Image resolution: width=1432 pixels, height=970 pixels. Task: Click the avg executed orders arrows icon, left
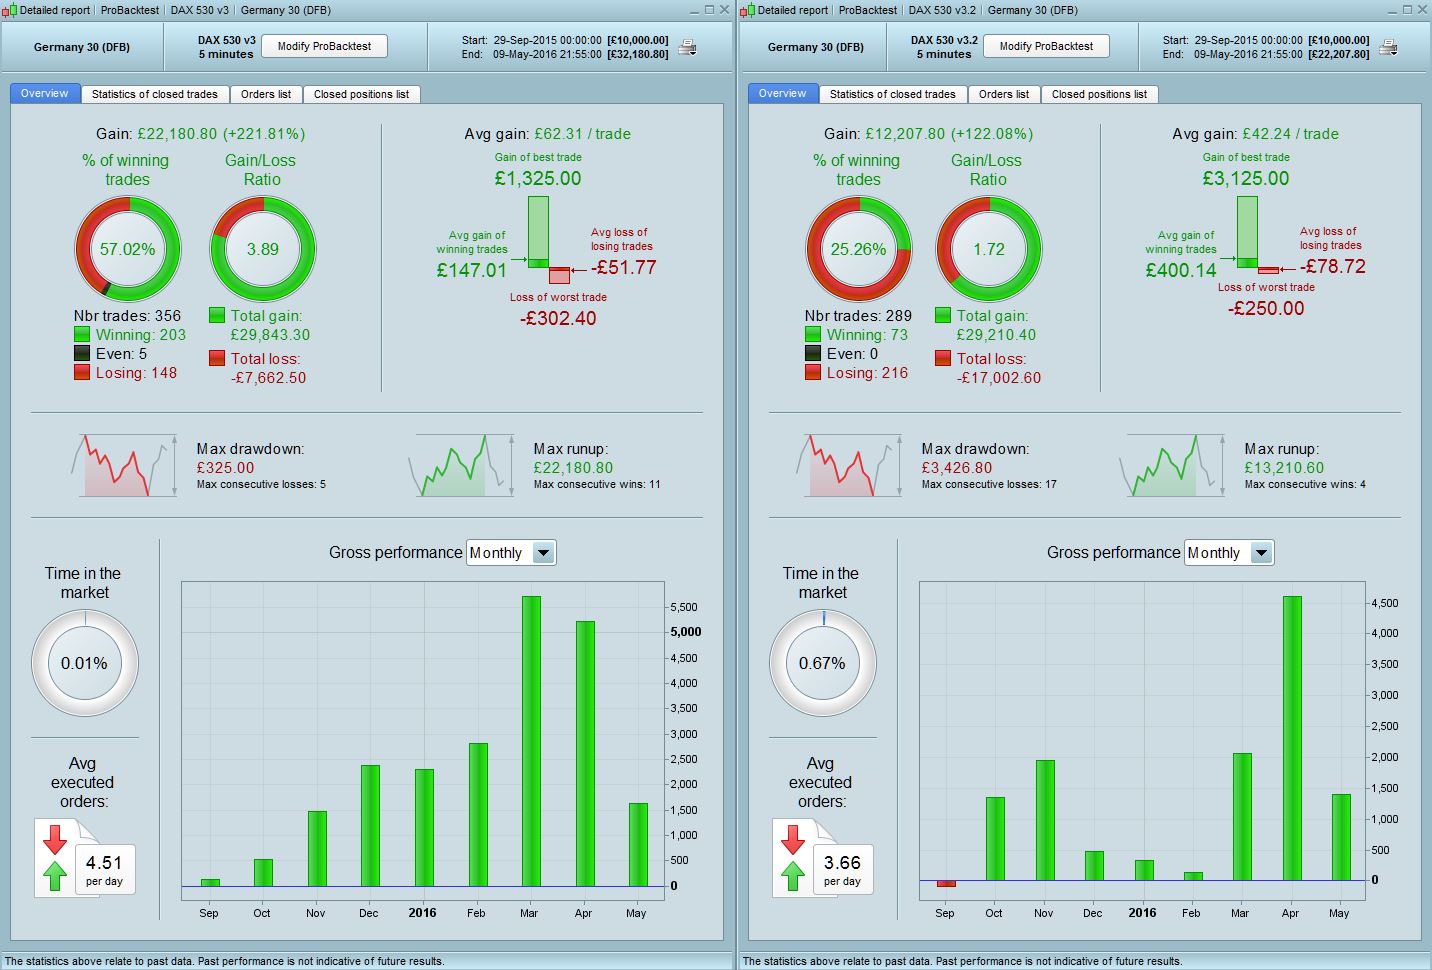(x=55, y=858)
